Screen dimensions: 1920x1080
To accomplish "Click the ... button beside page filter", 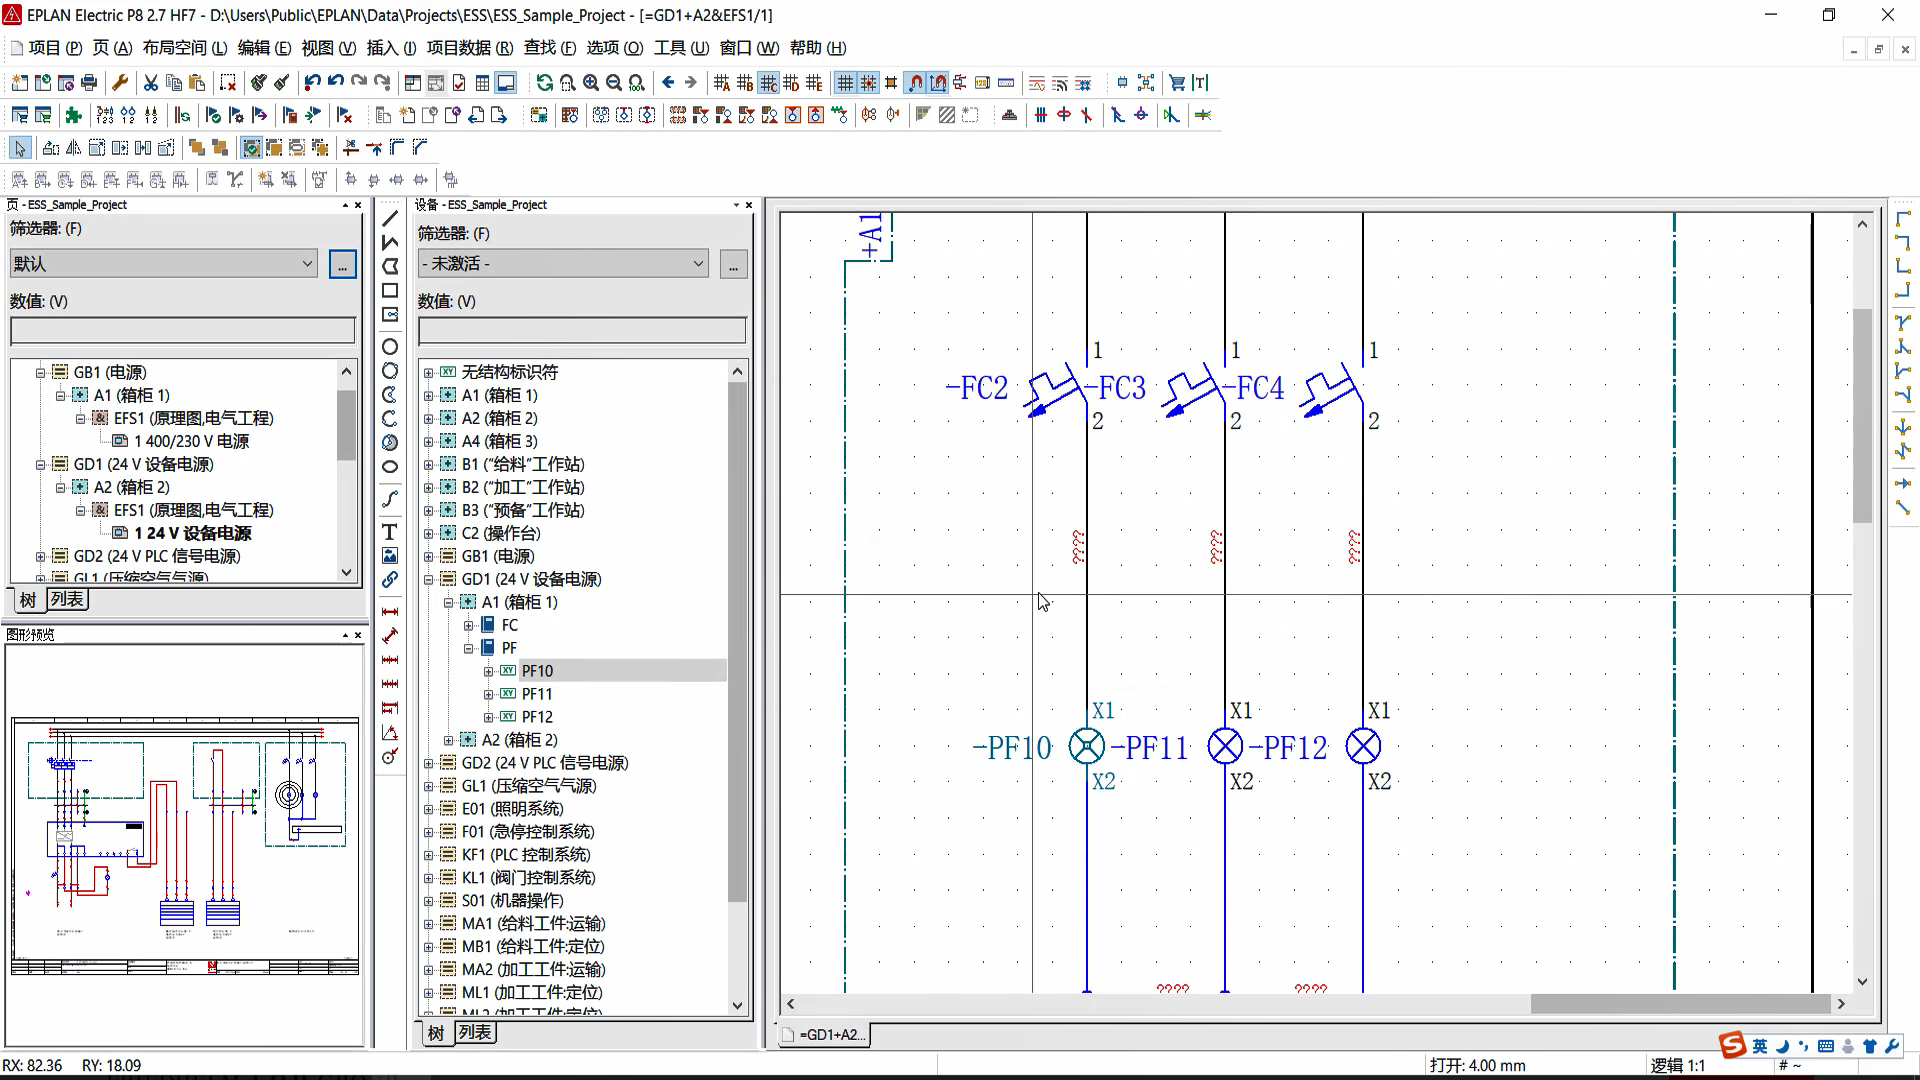I will click(342, 265).
